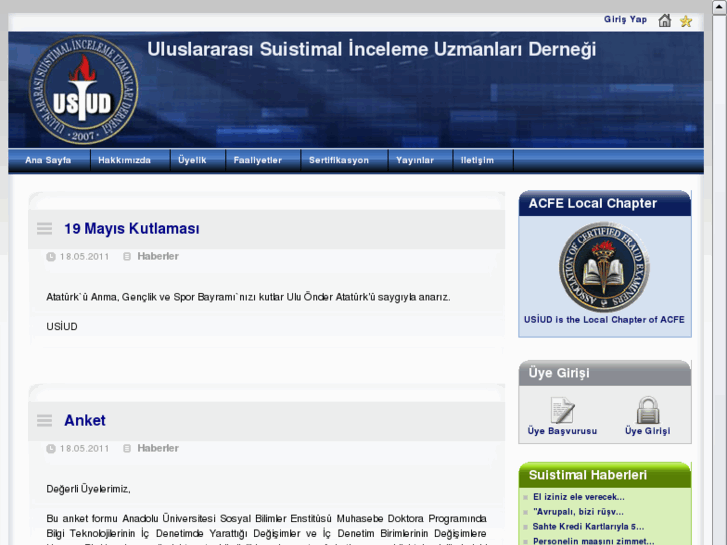The image size is (727, 545).
Task: Click the vertical scrollbar up arrow
Action: (720, 7)
